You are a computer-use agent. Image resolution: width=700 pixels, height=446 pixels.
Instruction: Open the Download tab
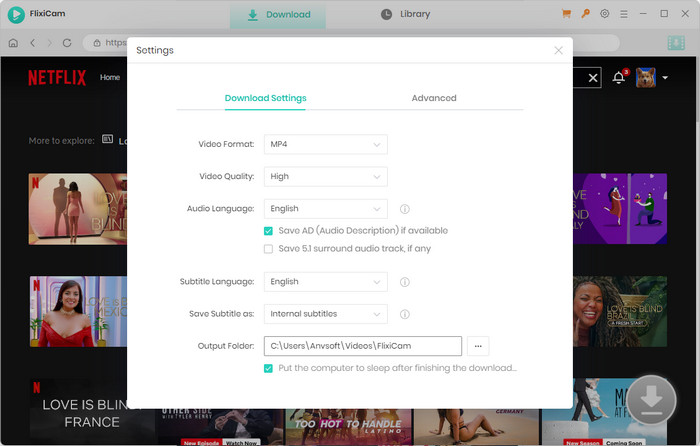pyautogui.click(x=278, y=15)
